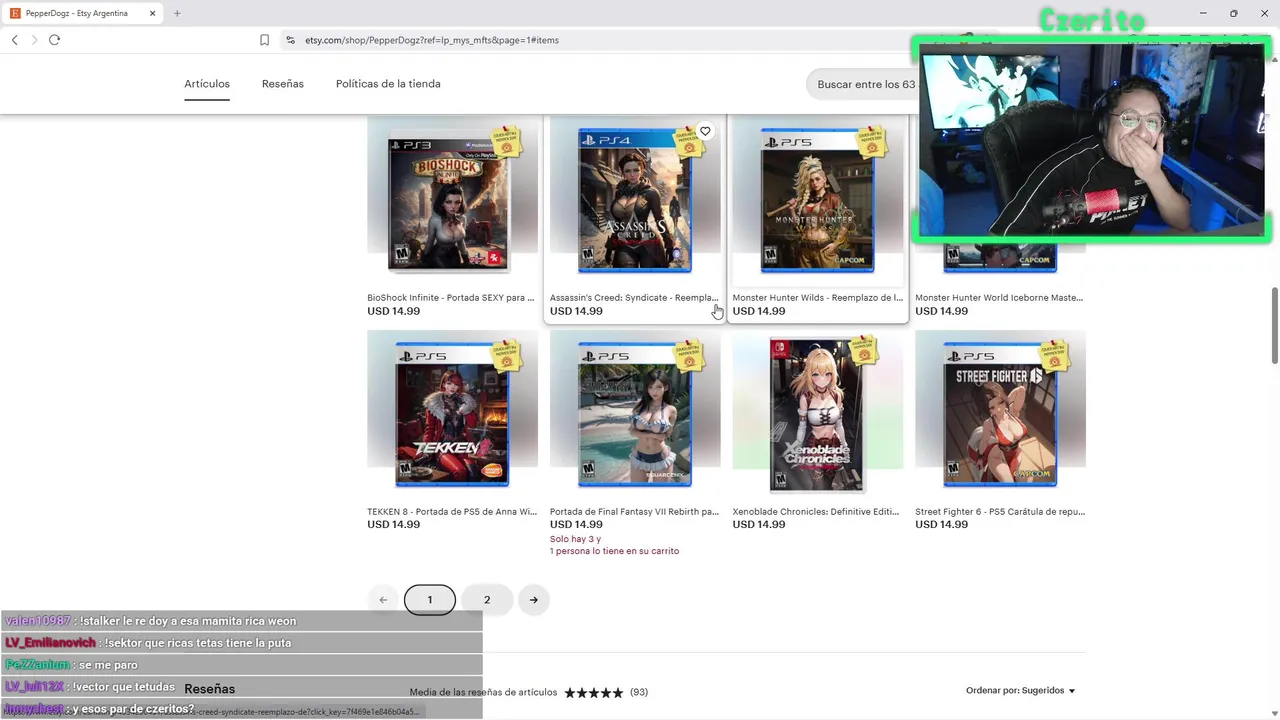Open the Monster Hunter Wilds PS5 cover thumbnail
The image size is (1280, 720).
[817, 201]
